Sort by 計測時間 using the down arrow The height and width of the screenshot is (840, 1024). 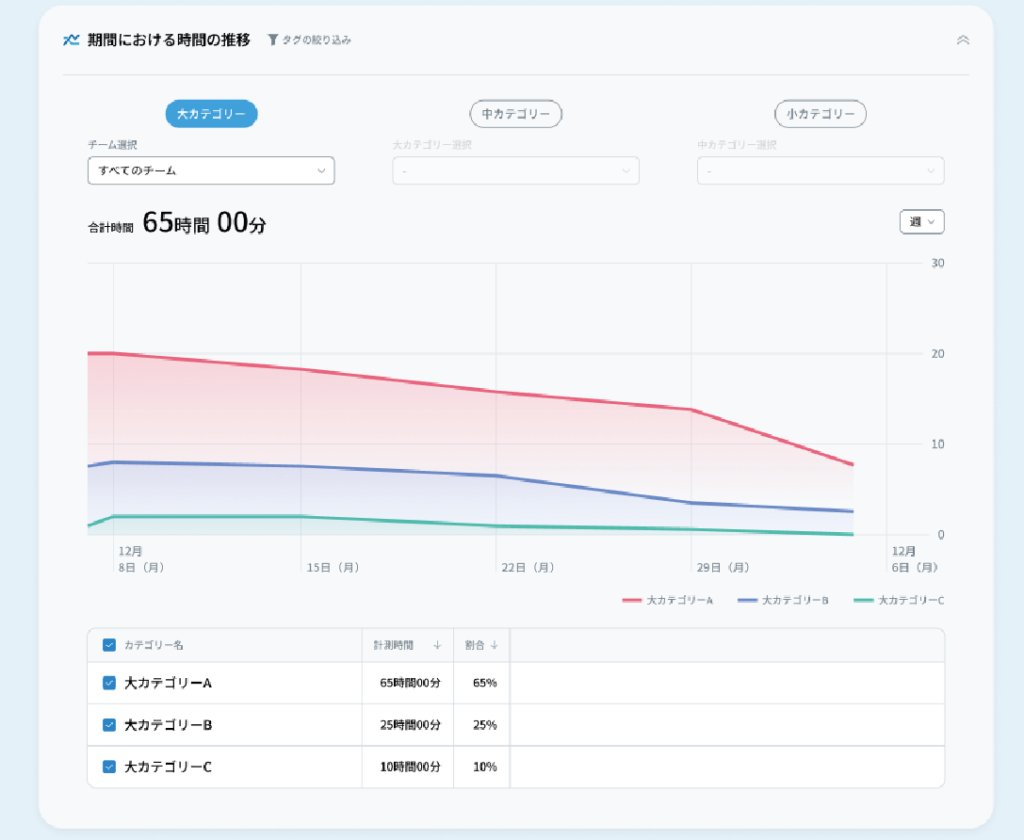pos(437,645)
